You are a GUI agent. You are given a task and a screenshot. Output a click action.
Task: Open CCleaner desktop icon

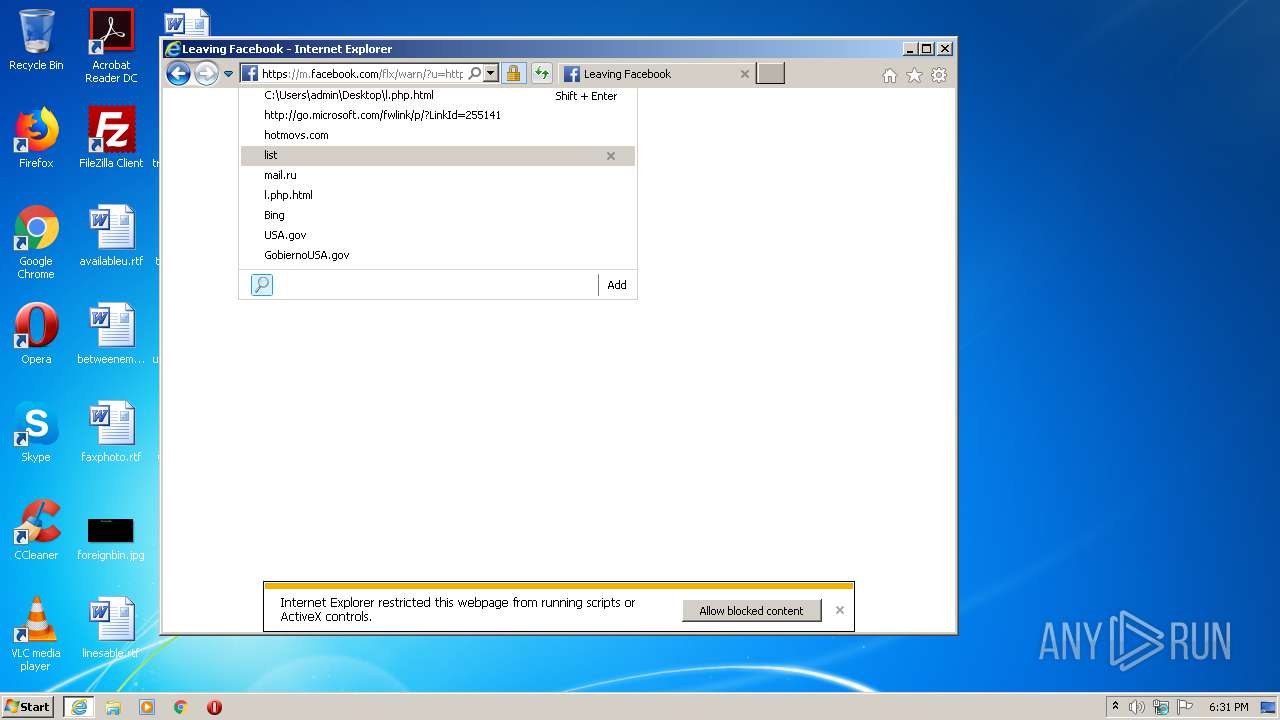tap(36, 530)
